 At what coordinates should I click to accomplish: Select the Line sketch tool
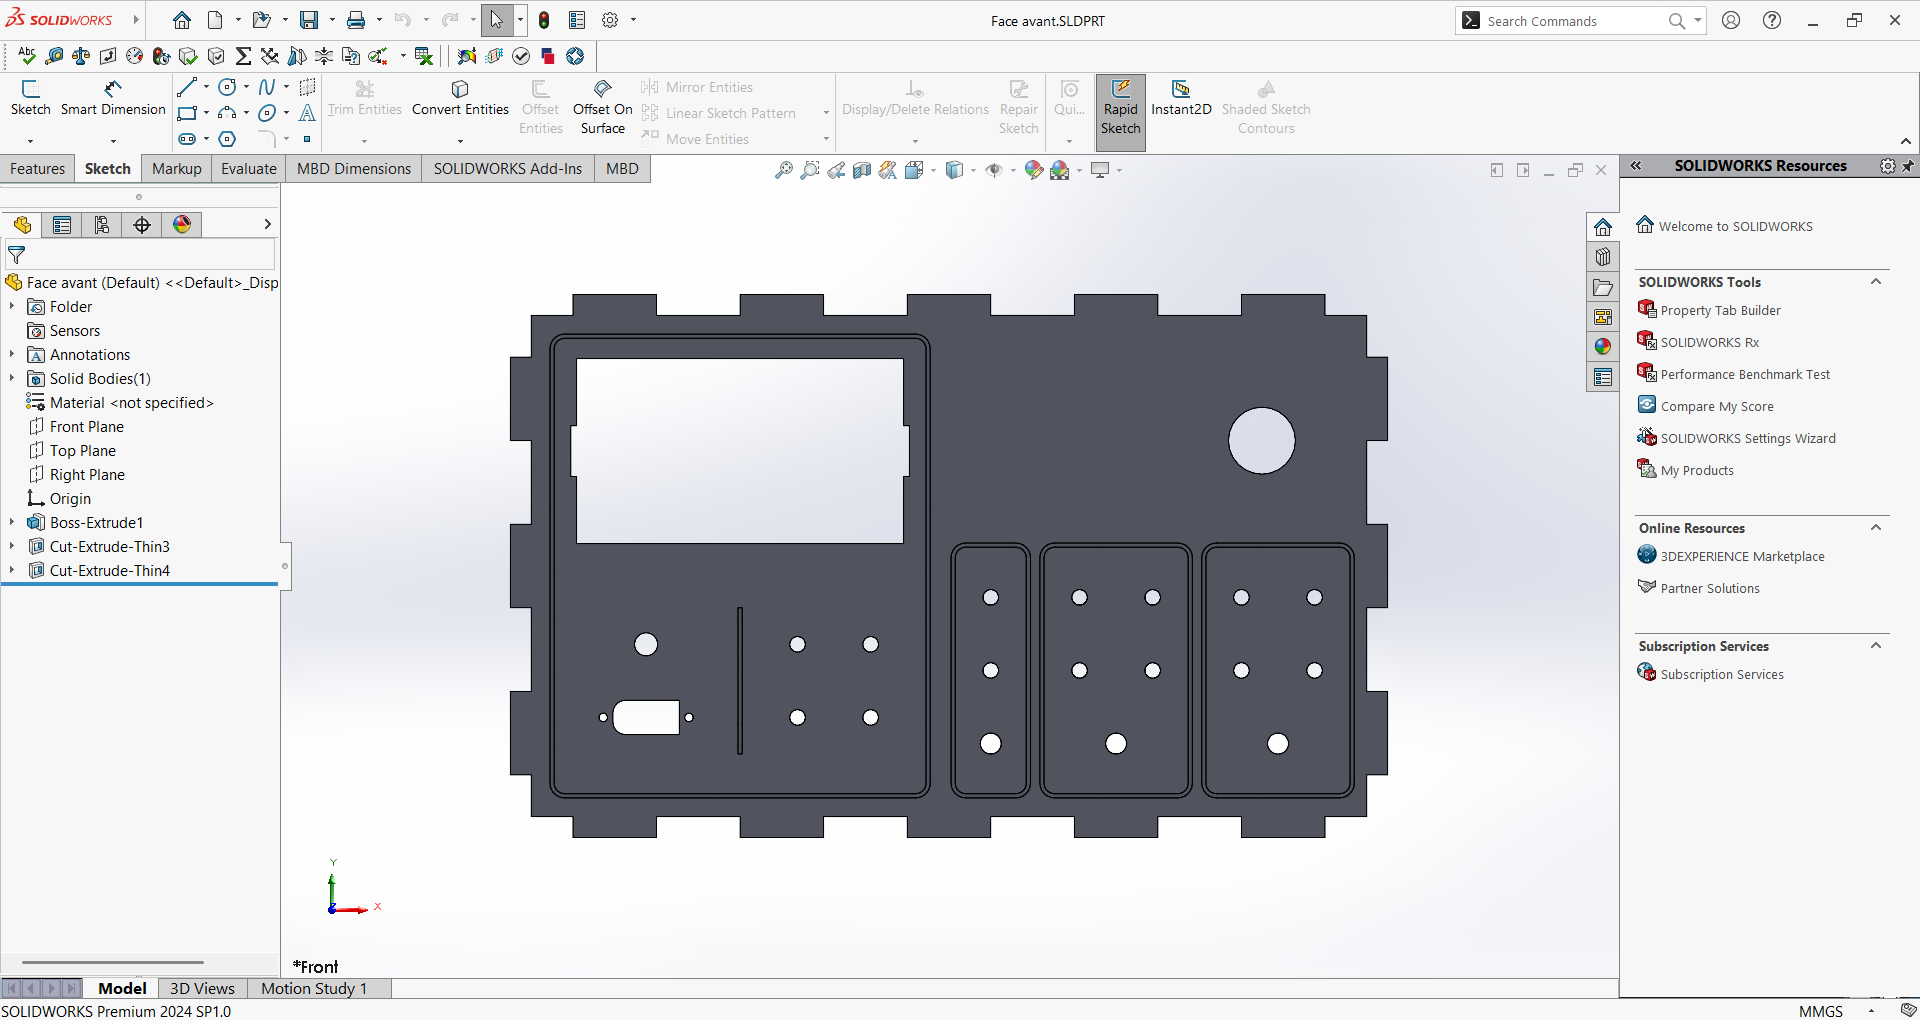pos(186,87)
